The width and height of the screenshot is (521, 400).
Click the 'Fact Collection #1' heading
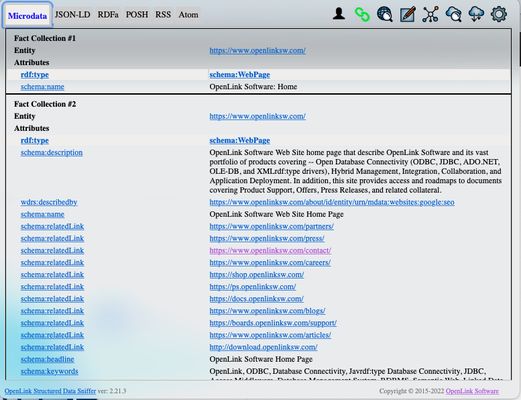coord(45,38)
